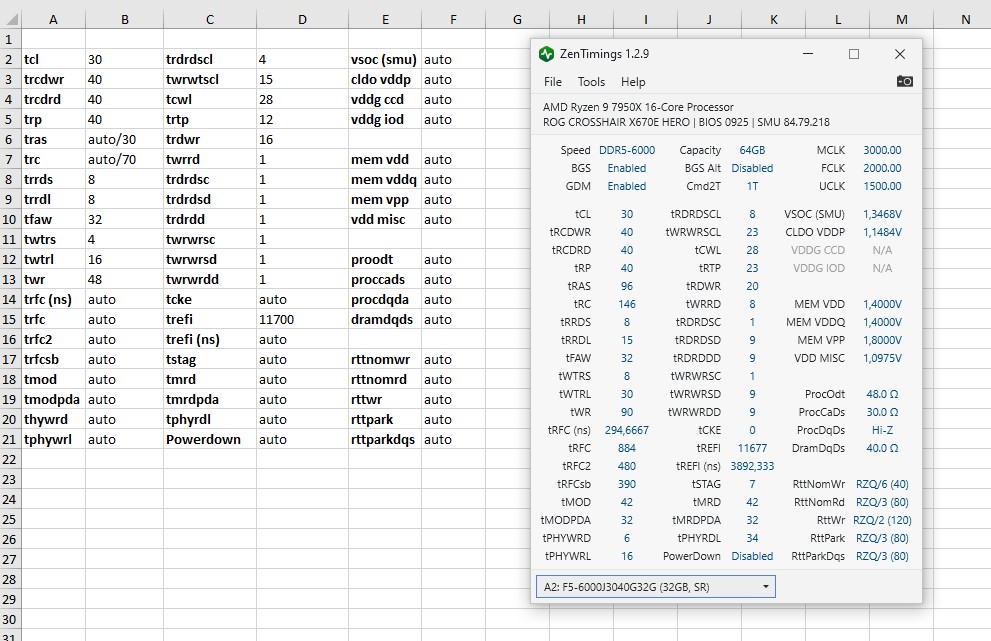
Task: Click the tRFC (ns) 294,6667 value
Action: pyautogui.click(x=627, y=430)
